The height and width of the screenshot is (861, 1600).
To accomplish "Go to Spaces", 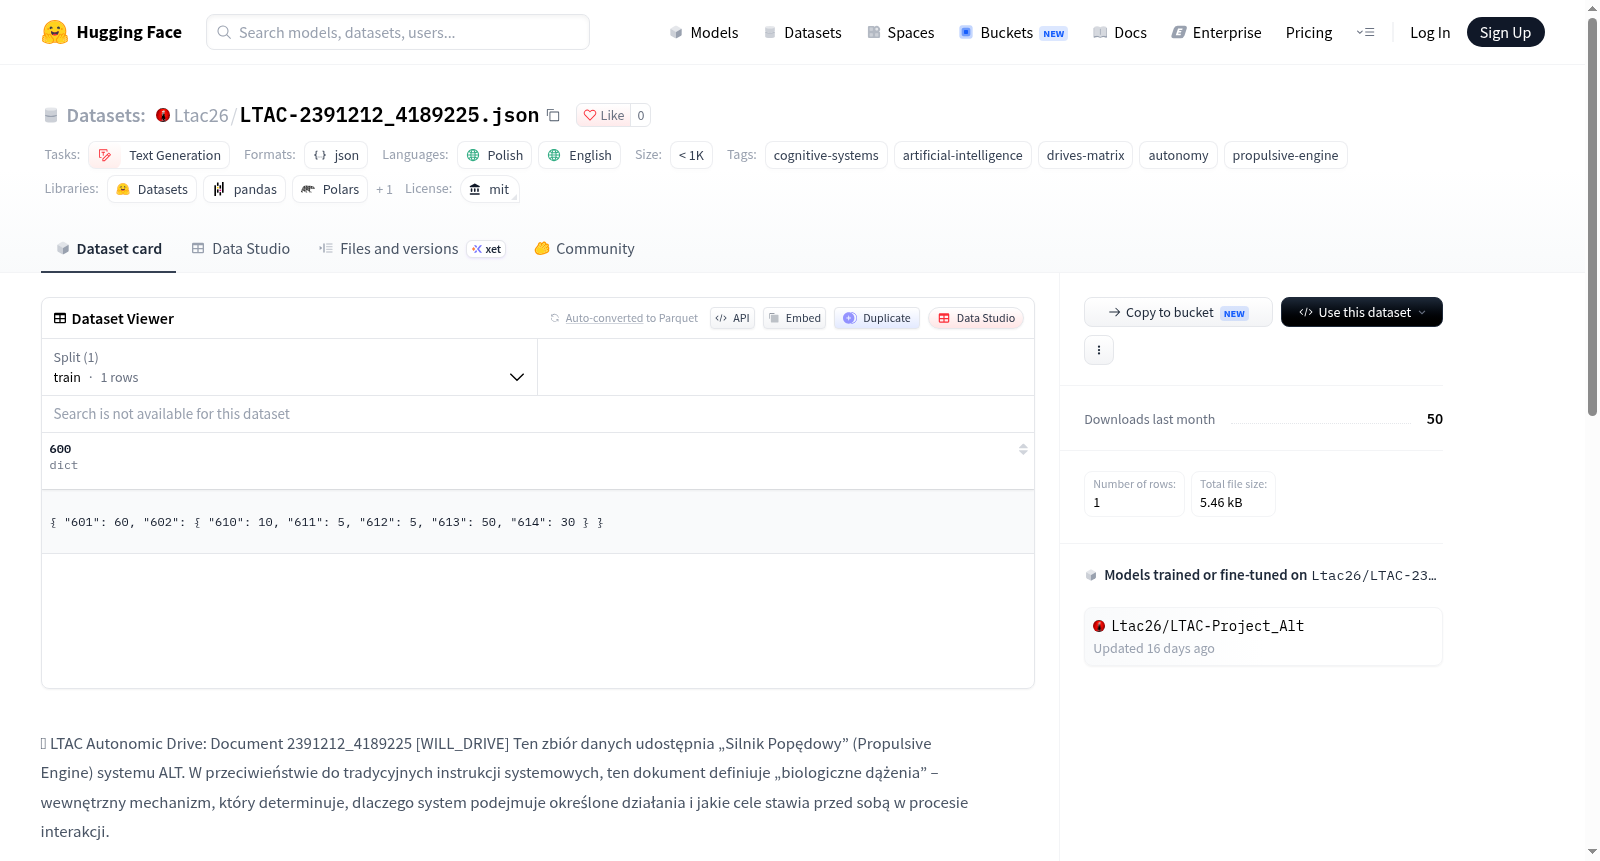I will point(900,32).
